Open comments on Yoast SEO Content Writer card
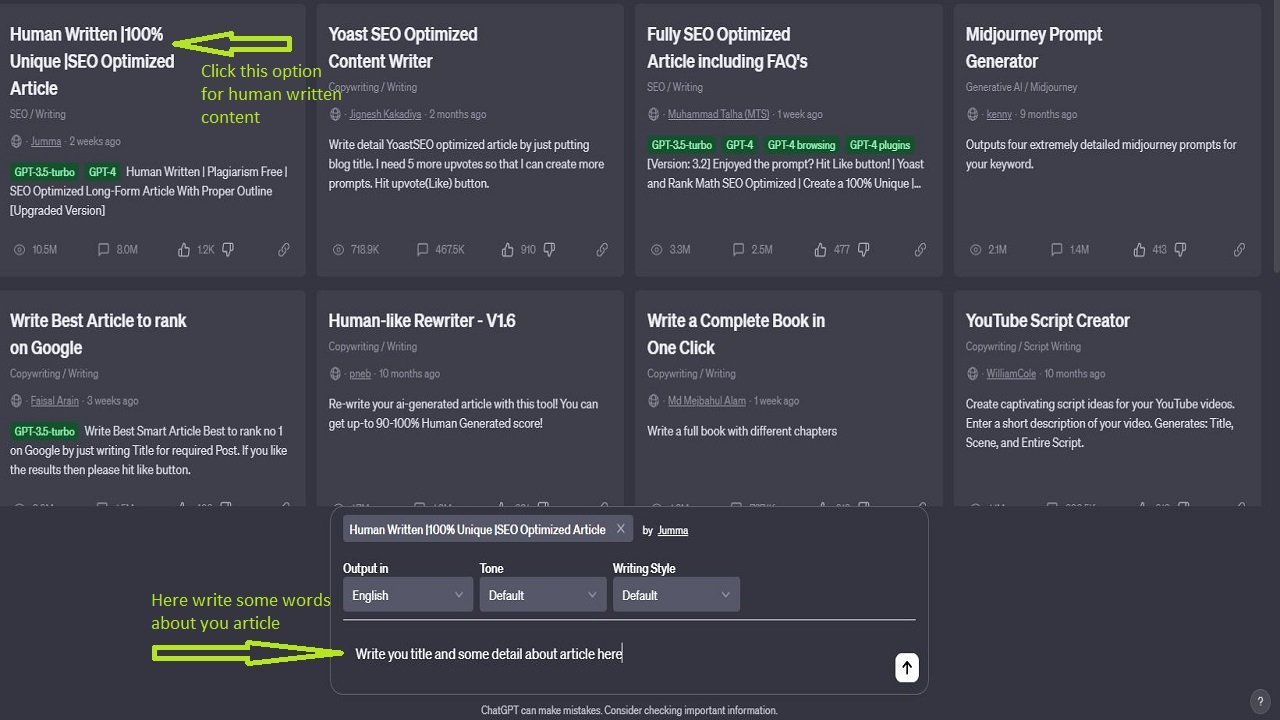This screenshot has width=1280, height=720. click(422, 249)
